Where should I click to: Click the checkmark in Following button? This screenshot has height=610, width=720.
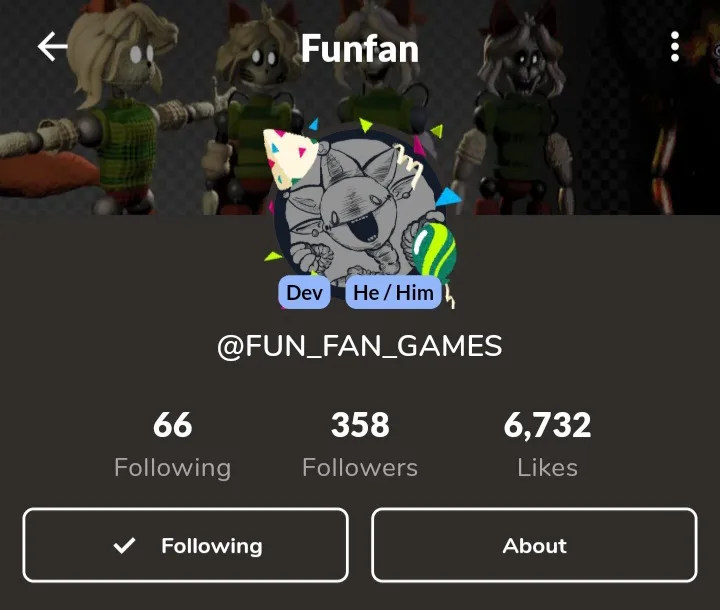click(124, 545)
